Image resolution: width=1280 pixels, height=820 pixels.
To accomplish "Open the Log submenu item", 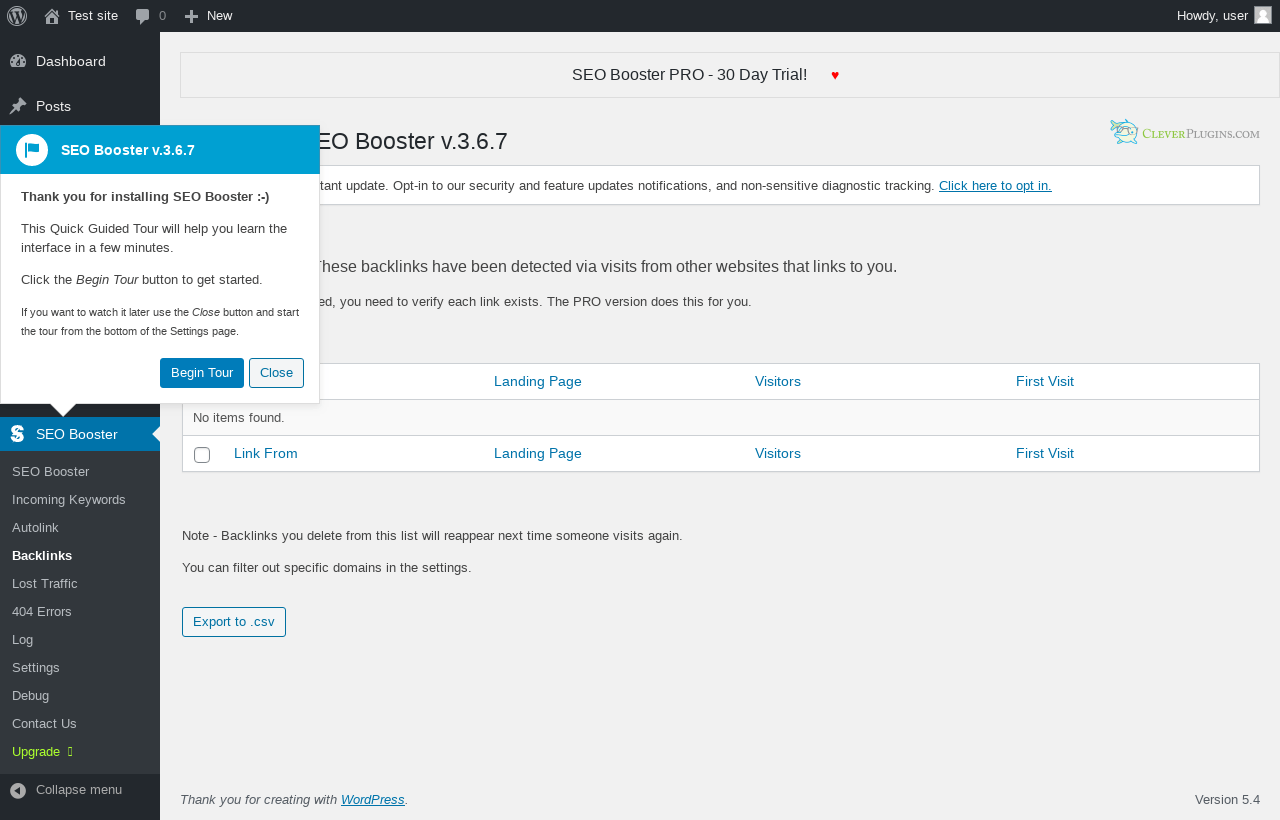I will coord(22,639).
